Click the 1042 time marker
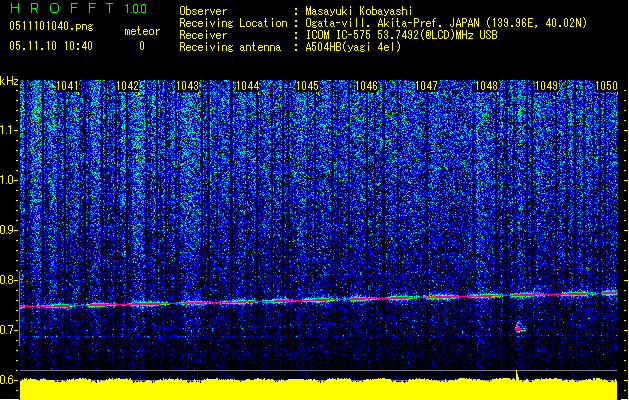 127,86
